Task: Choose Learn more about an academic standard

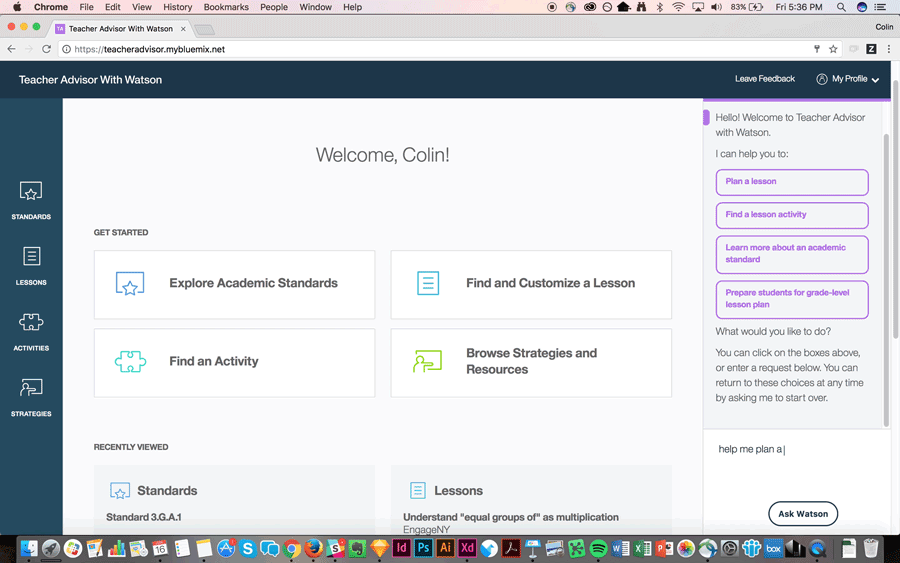Action: pos(792,254)
